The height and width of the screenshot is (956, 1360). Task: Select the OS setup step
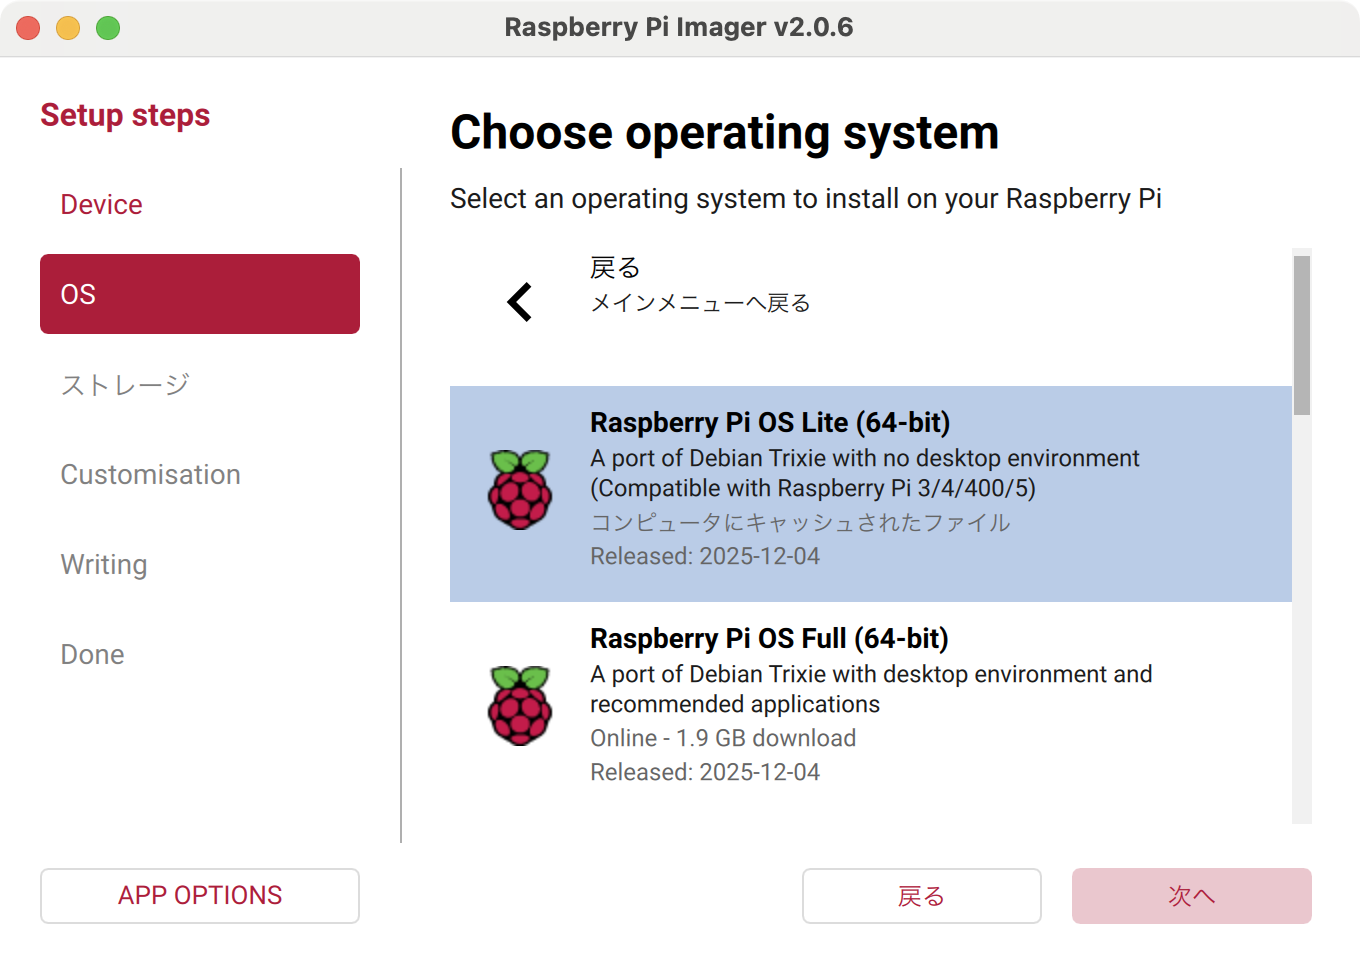200,294
